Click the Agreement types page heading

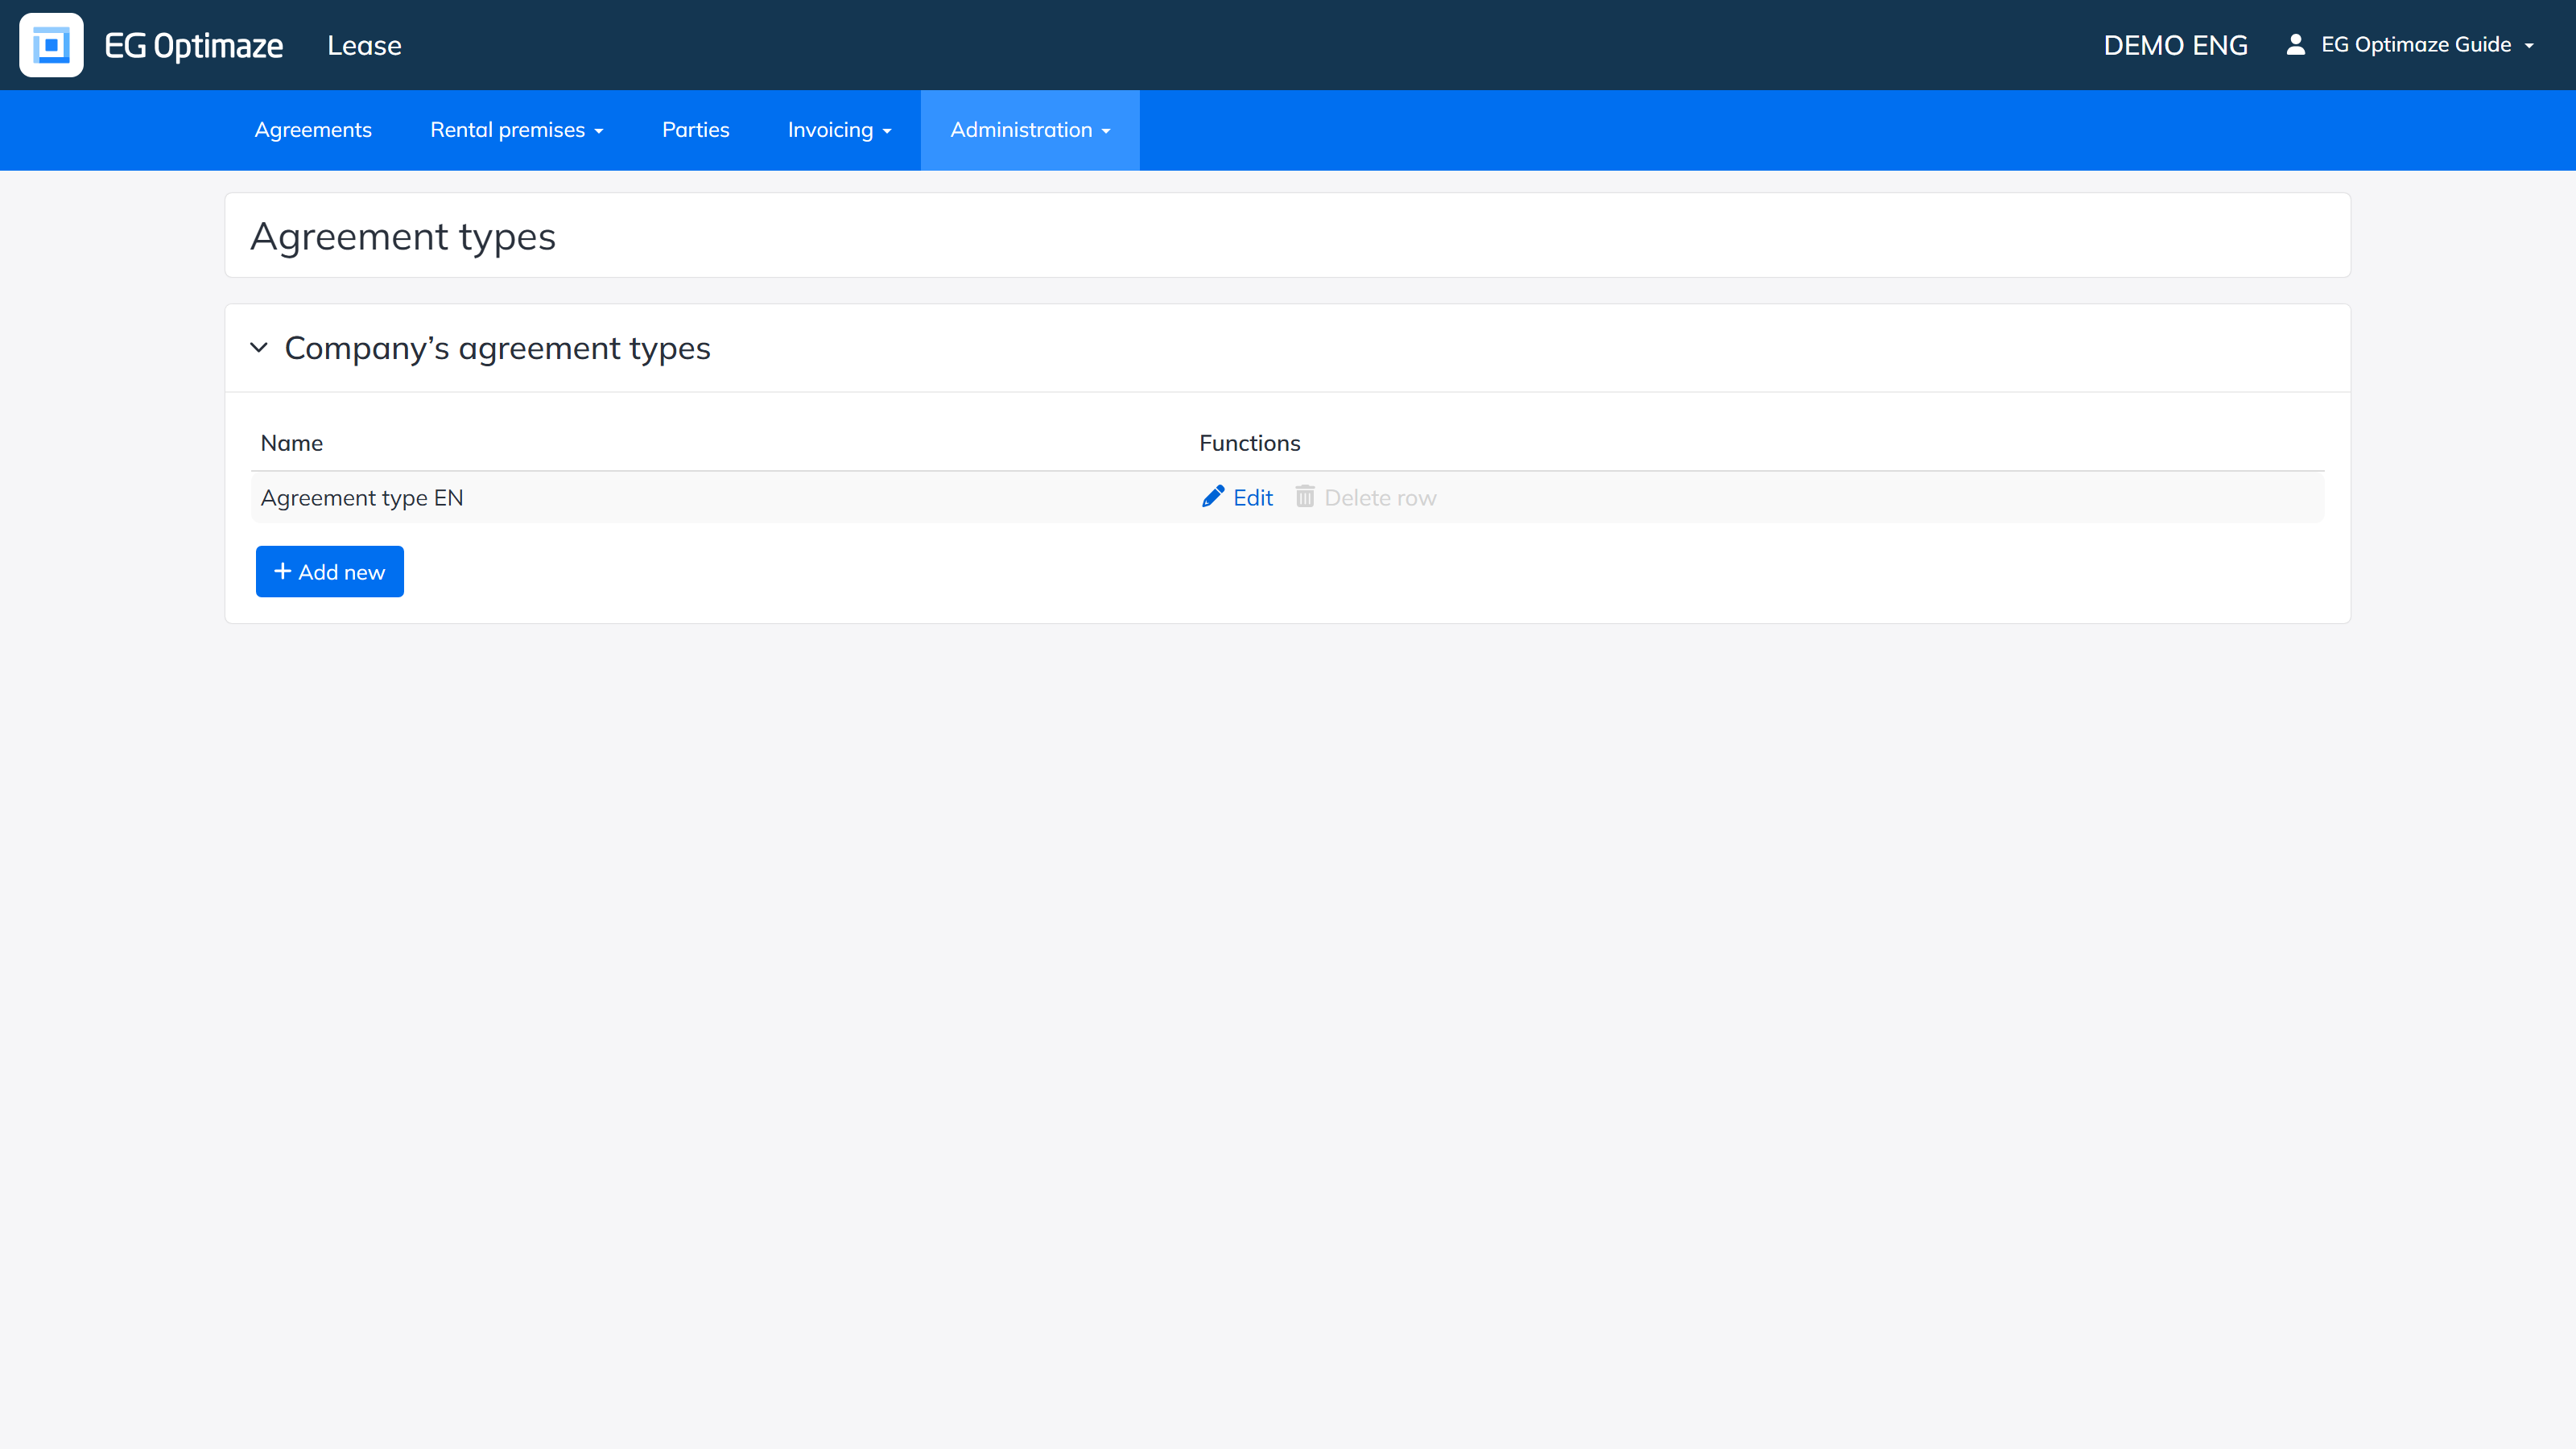pyautogui.click(x=403, y=237)
